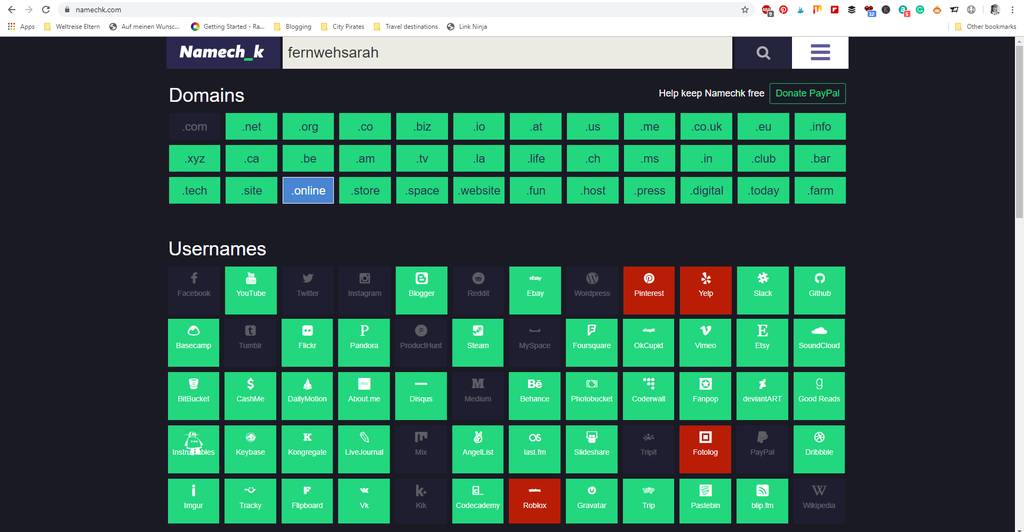
Task: Click the red Roblox tile
Action: coord(534,501)
